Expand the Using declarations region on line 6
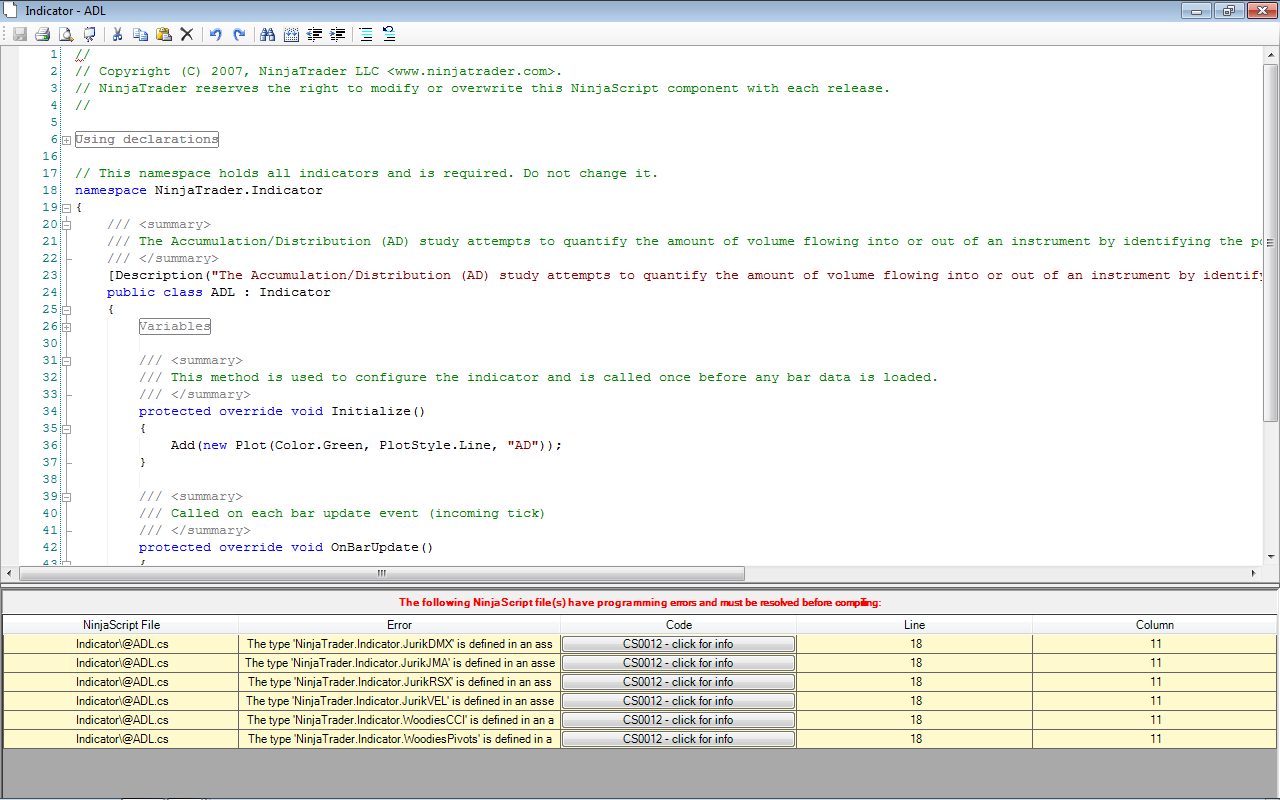This screenshot has width=1280, height=800. tap(66, 140)
